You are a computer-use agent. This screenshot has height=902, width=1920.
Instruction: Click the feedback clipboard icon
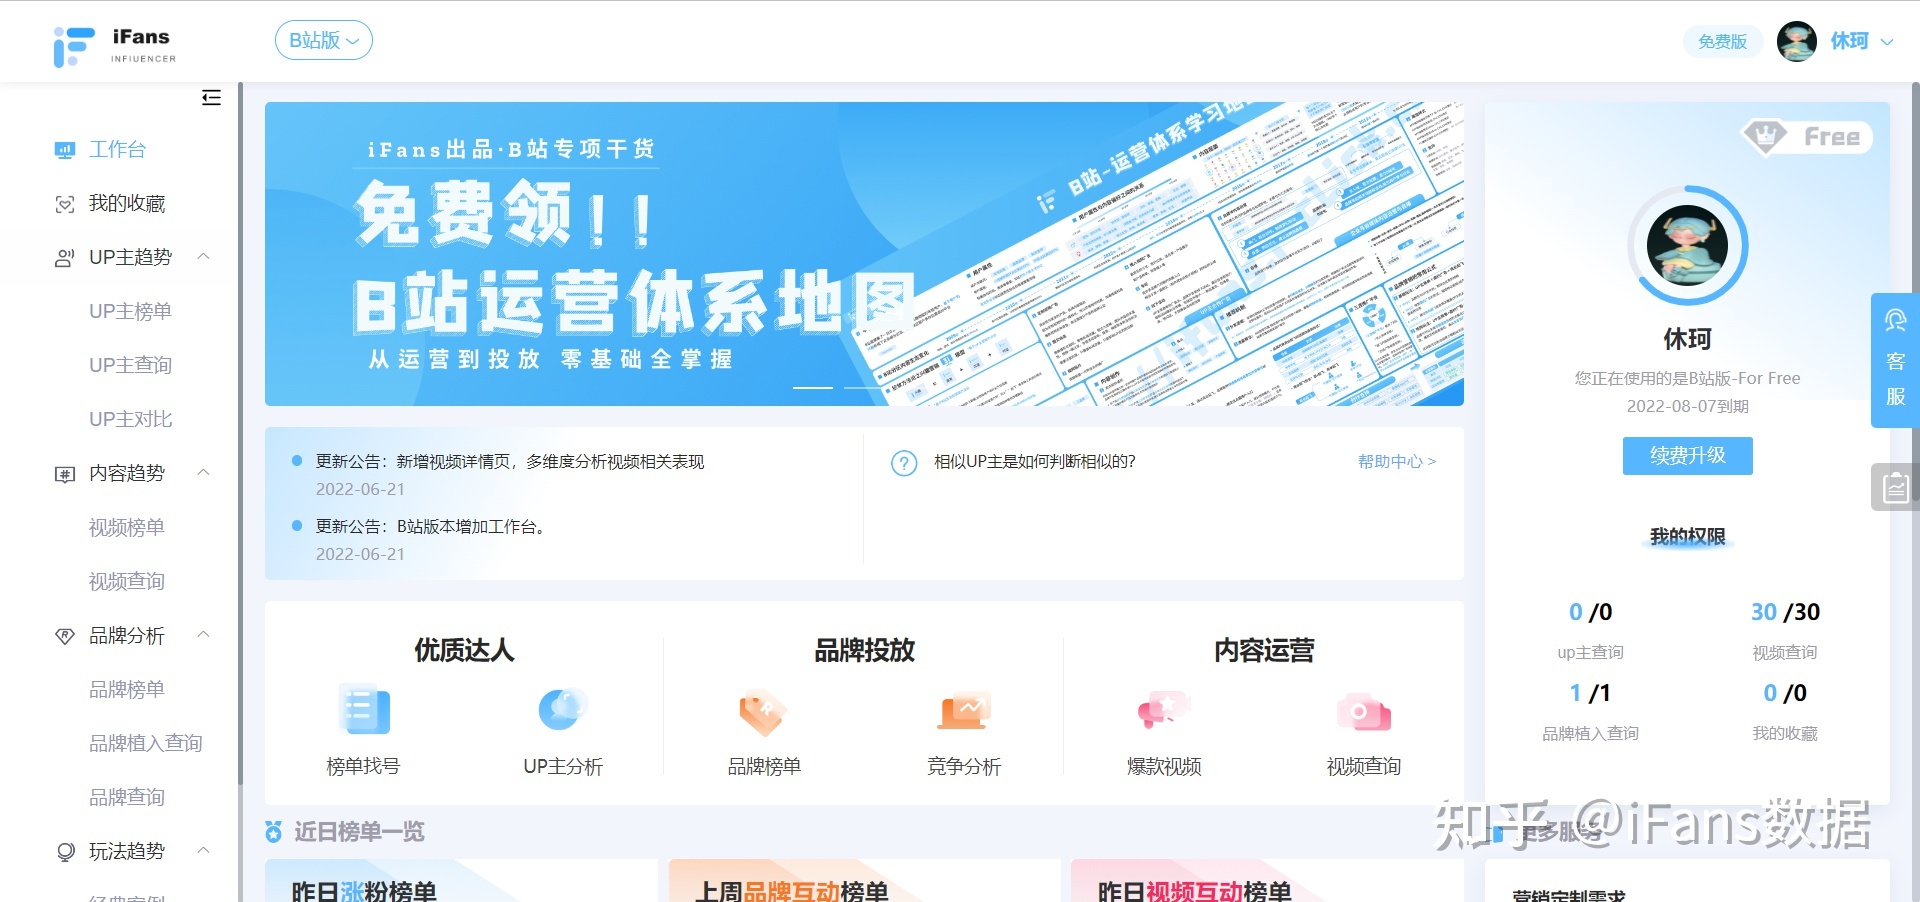(1895, 487)
